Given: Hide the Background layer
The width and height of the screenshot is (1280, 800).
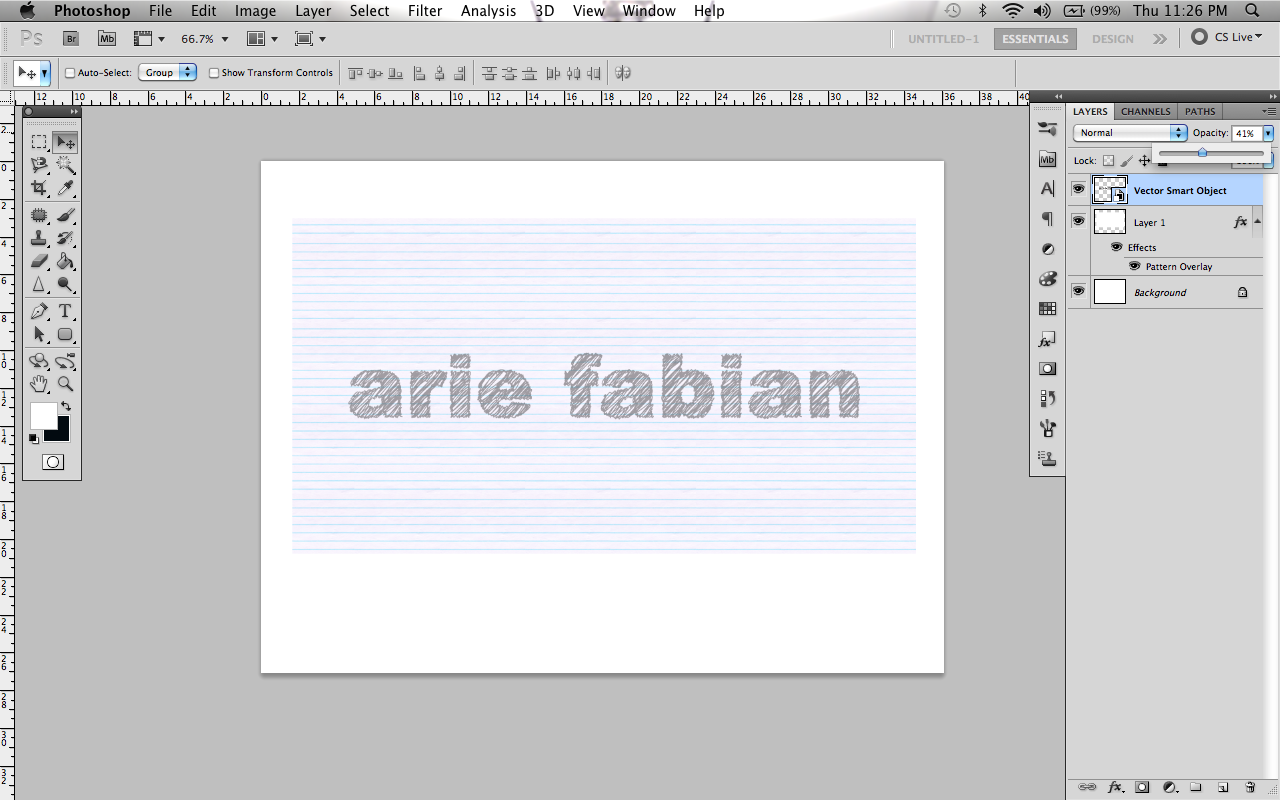Looking at the screenshot, I should (1078, 291).
